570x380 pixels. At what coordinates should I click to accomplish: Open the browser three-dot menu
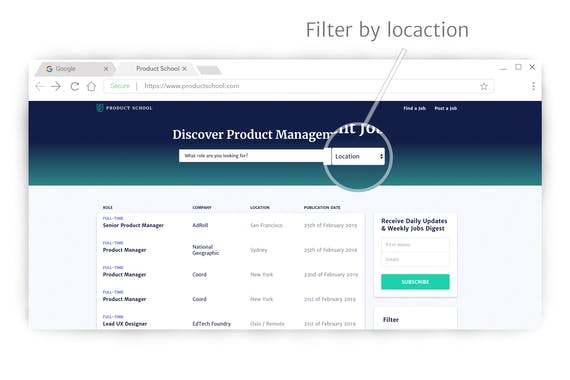533,87
